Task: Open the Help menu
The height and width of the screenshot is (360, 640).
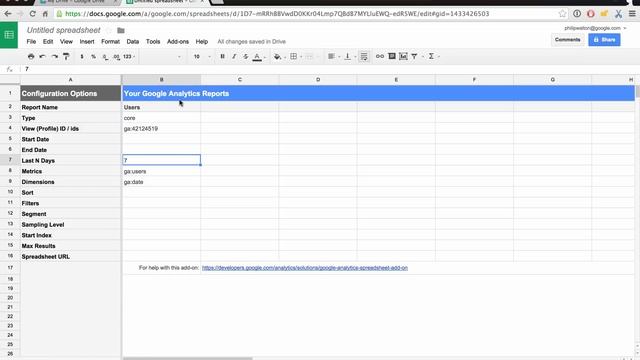Action: (202, 42)
